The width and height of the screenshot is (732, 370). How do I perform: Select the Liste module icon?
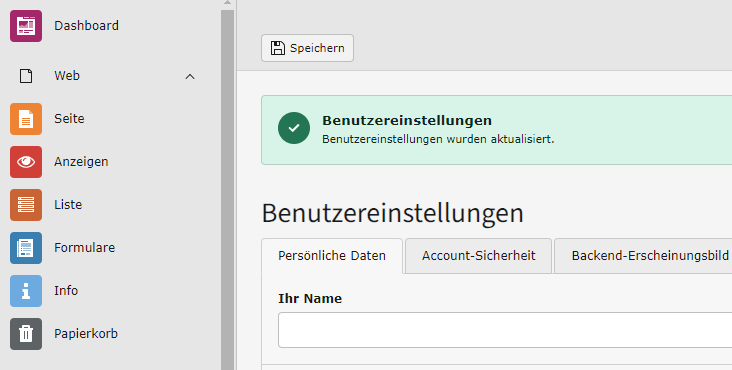[x=26, y=205]
